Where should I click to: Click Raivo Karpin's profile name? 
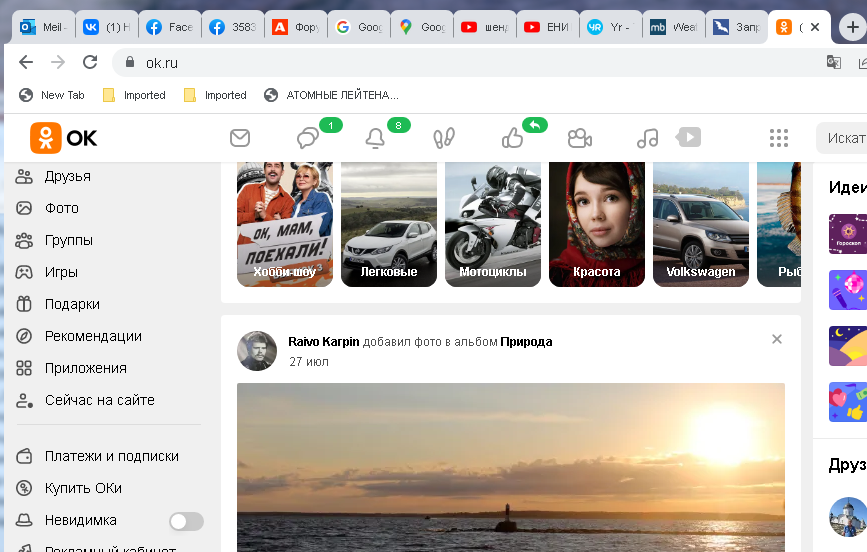[x=323, y=342]
